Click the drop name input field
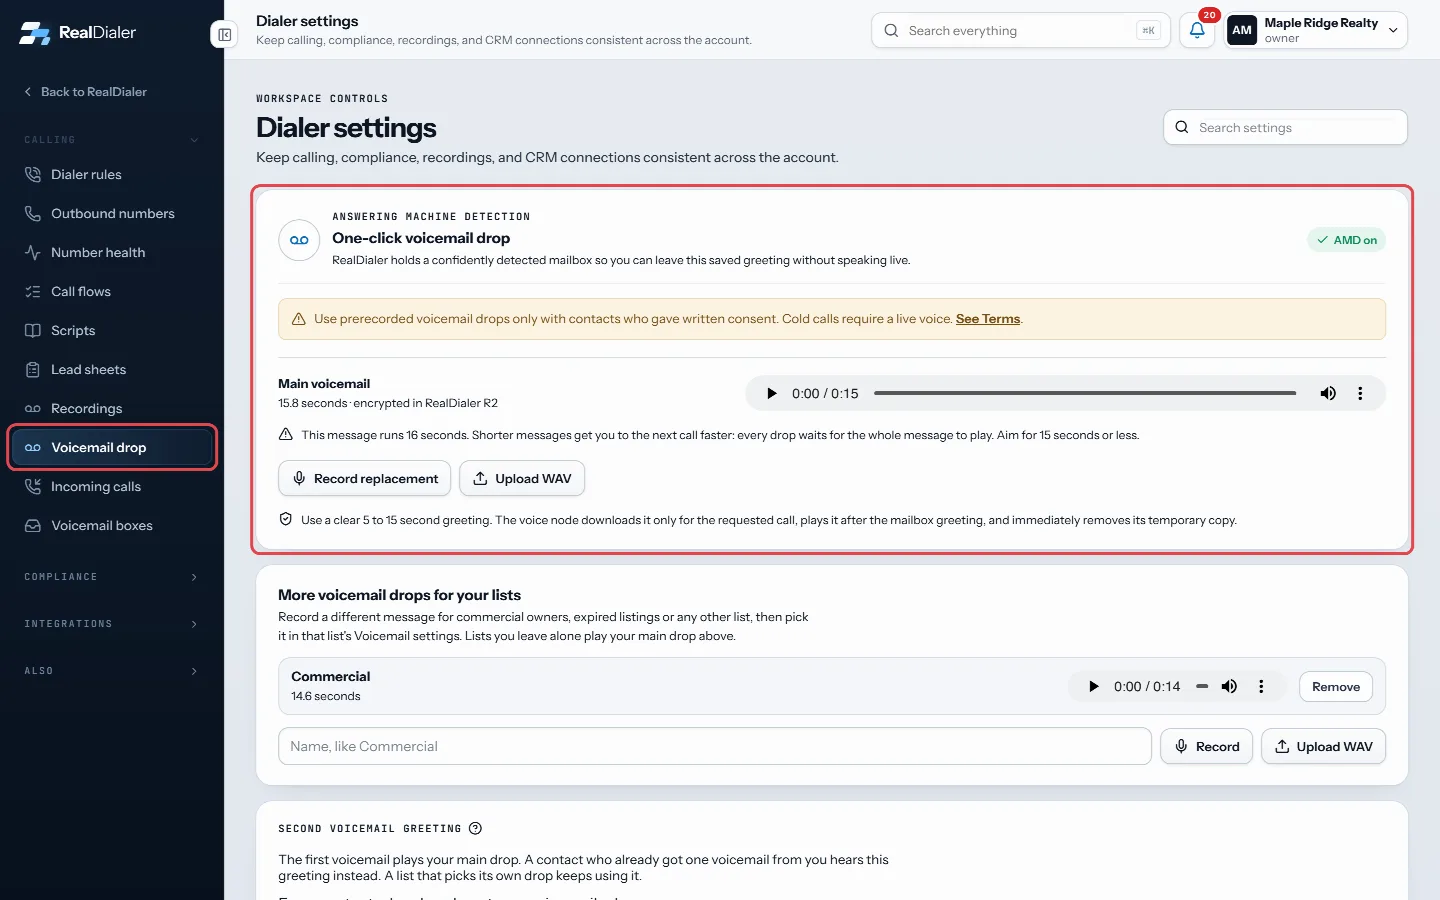1440x900 pixels. pyautogui.click(x=715, y=746)
